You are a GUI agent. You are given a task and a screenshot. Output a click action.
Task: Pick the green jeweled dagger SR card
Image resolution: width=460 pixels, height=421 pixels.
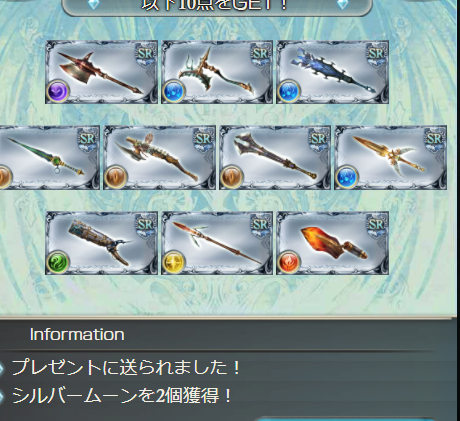(49, 157)
